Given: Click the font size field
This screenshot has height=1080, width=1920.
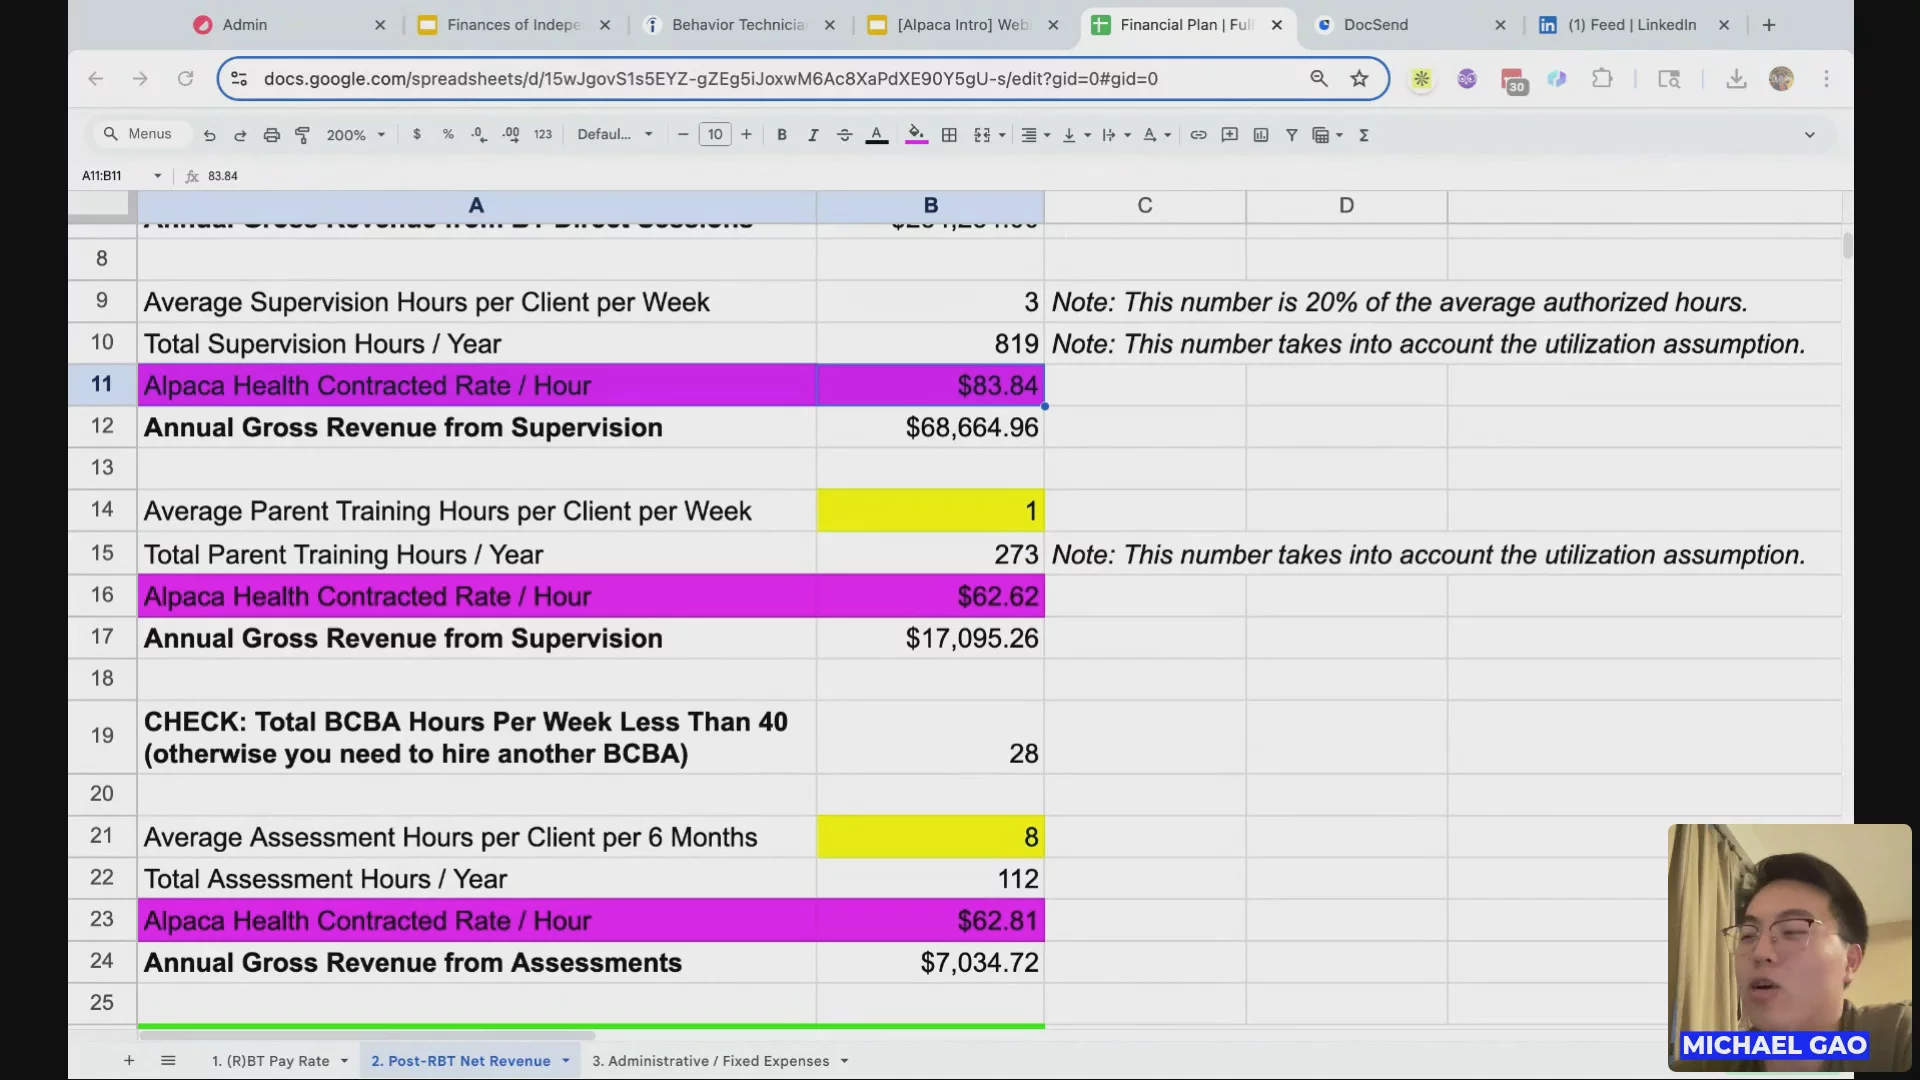Looking at the screenshot, I should (x=715, y=135).
